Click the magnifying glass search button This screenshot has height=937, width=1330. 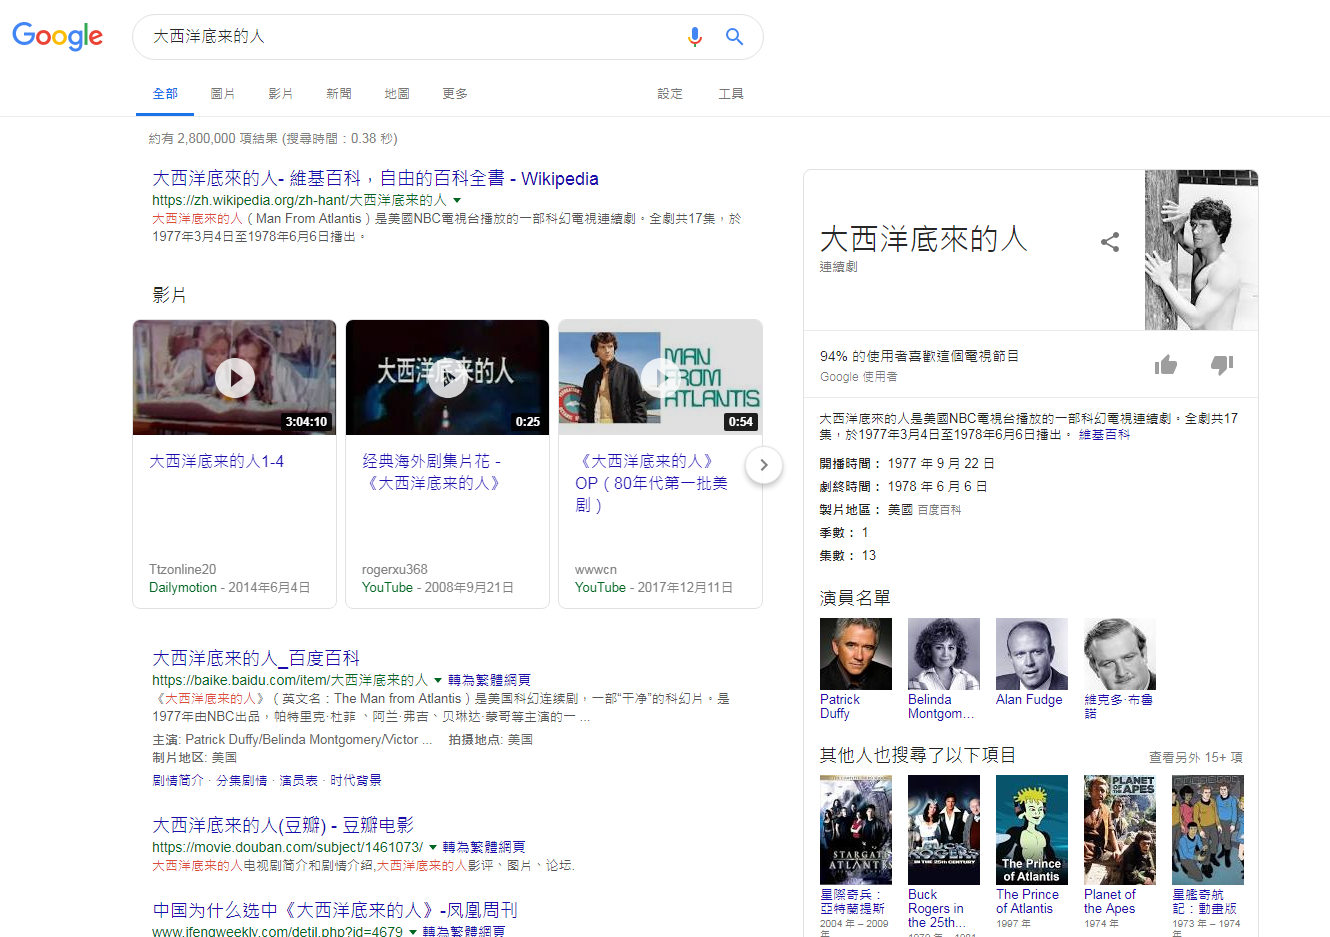click(x=734, y=37)
